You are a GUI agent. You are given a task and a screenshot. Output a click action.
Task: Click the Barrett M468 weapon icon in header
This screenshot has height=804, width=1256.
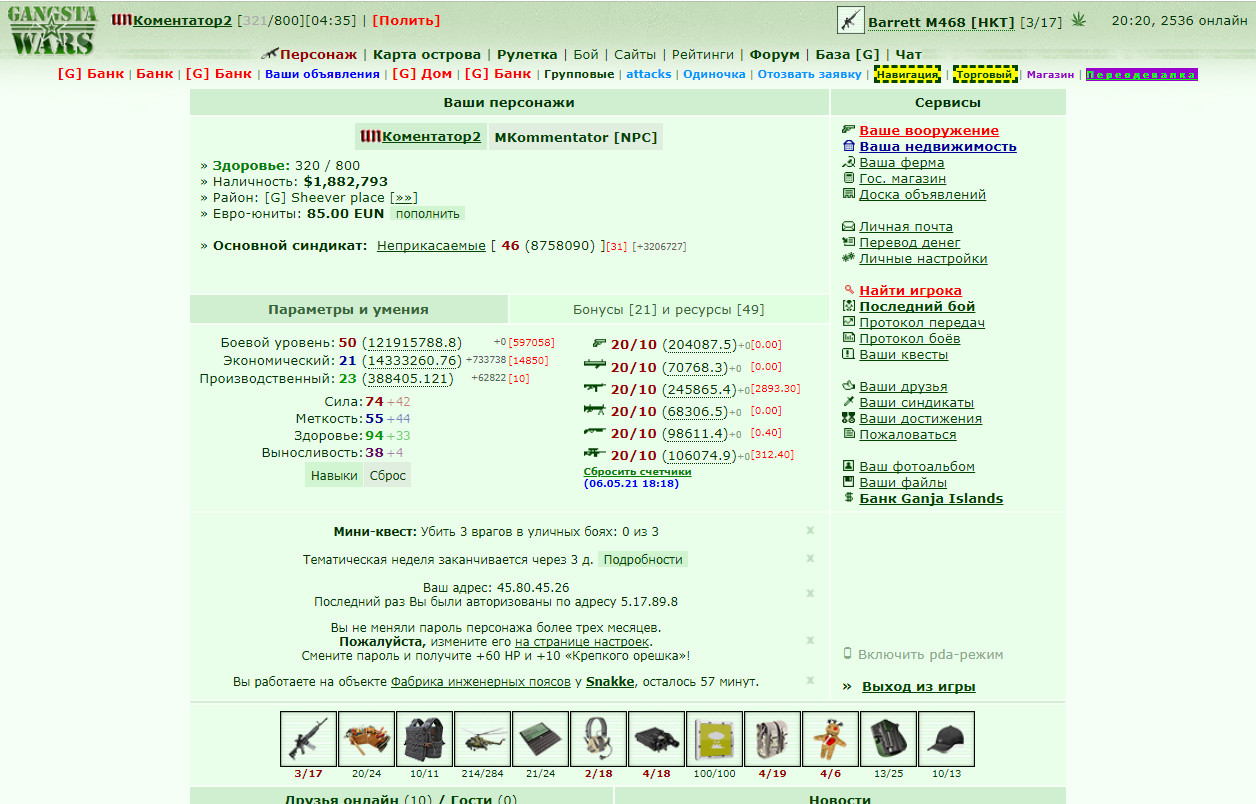tap(850, 20)
